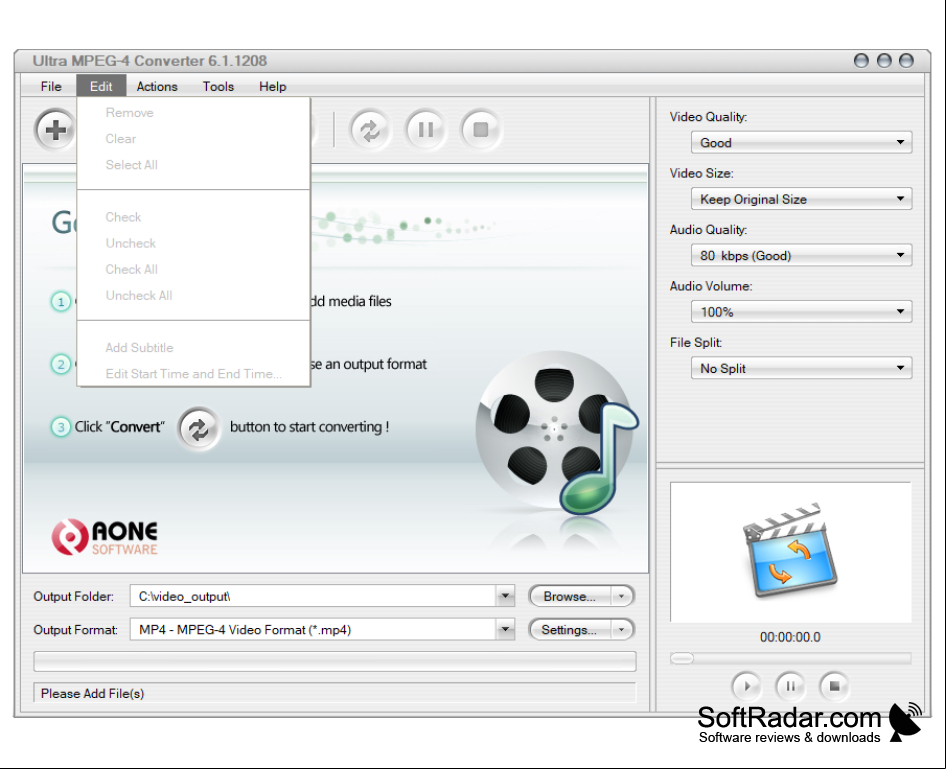Click the Stop conversion toolbar icon
Image resolution: width=946 pixels, height=769 pixels.
(480, 130)
